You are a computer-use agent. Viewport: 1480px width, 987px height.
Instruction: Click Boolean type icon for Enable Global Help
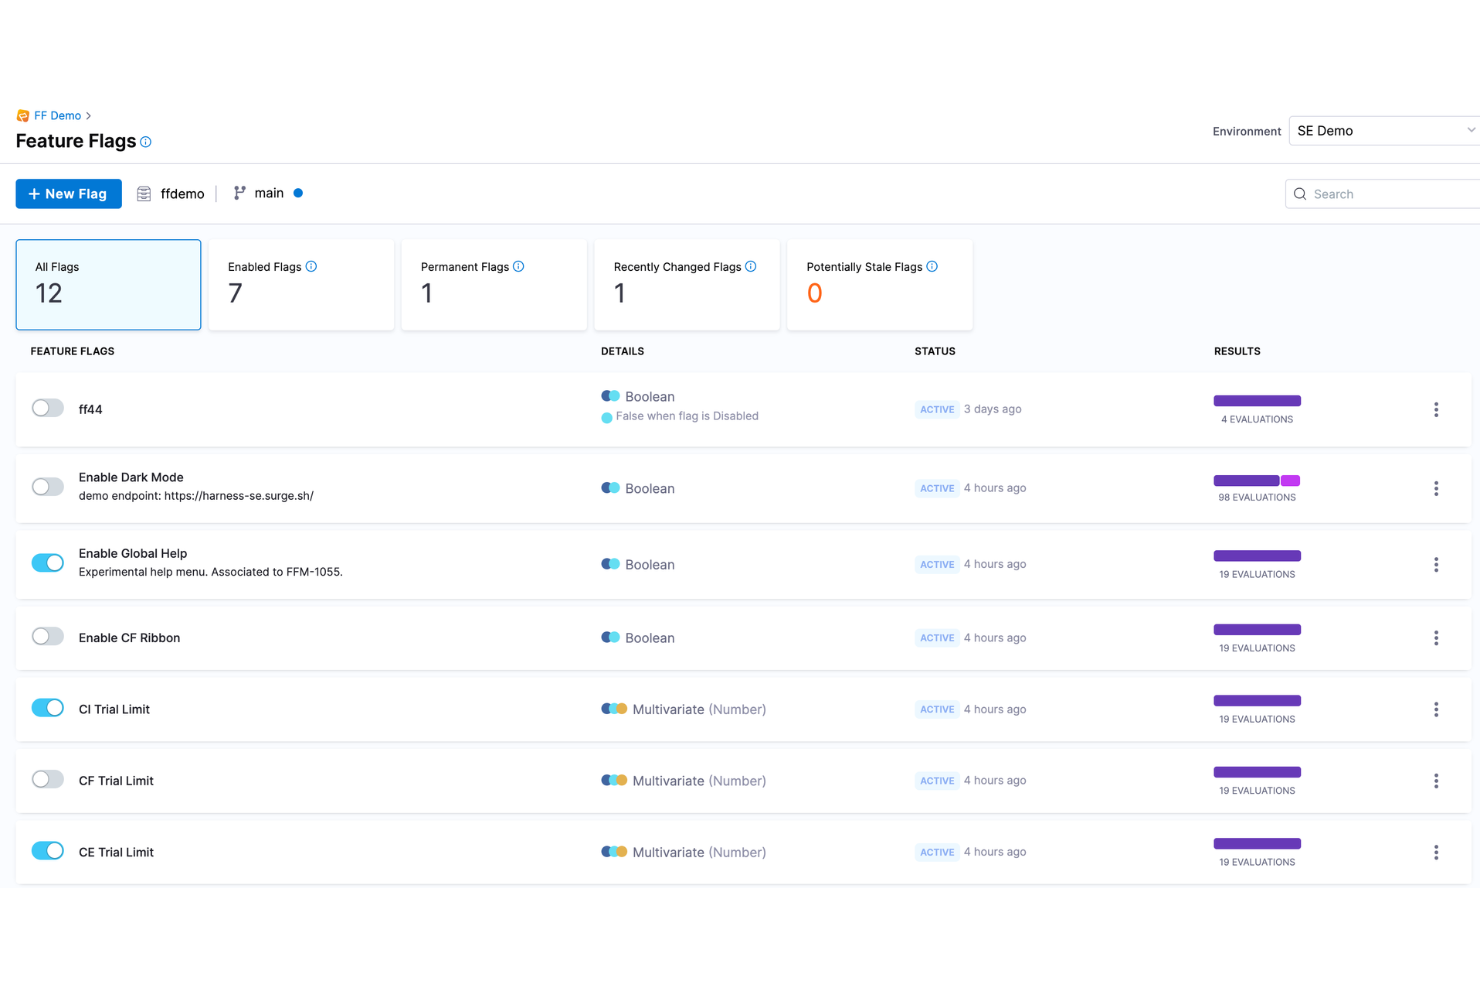pyautogui.click(x=610, y=564)
